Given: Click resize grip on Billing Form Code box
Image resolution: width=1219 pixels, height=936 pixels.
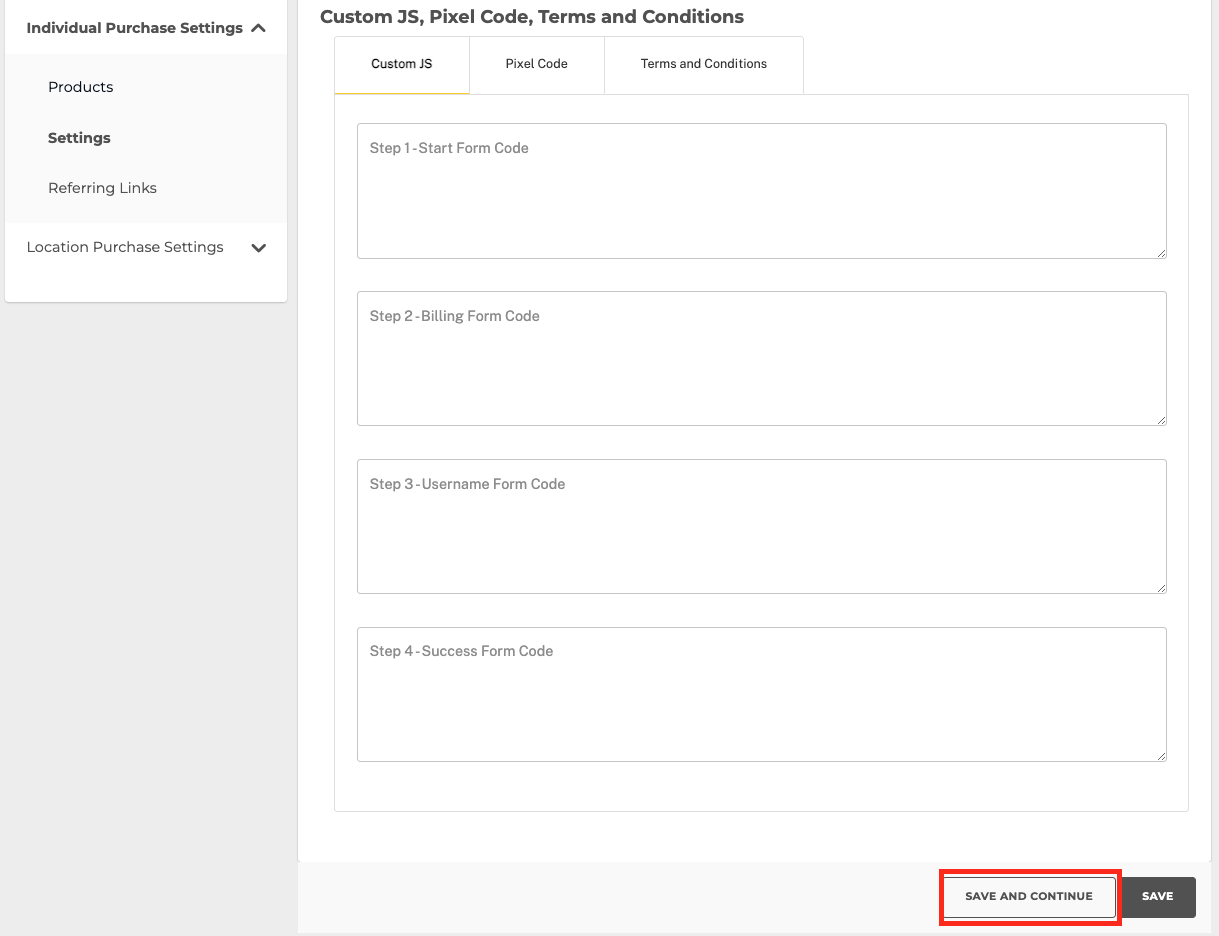Looking at the screenshot, I should [1161, 420].
